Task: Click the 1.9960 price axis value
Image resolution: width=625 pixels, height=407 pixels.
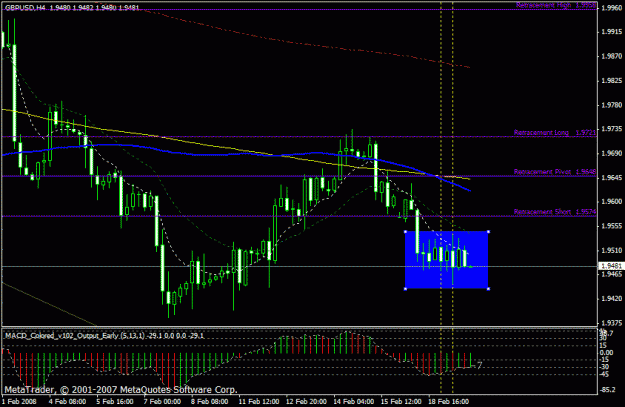Action: 611,8
